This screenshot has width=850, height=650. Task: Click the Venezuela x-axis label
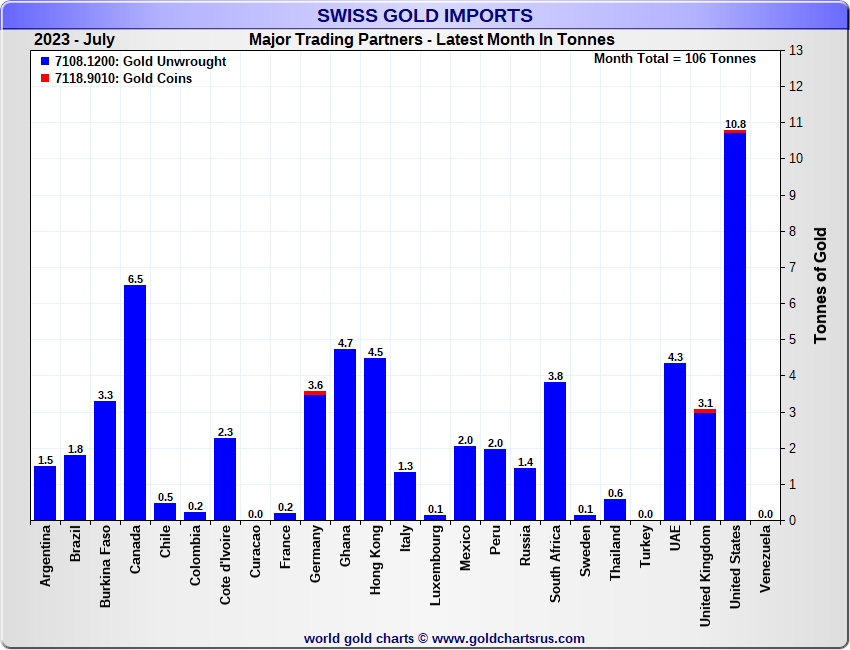coord(765,564)
